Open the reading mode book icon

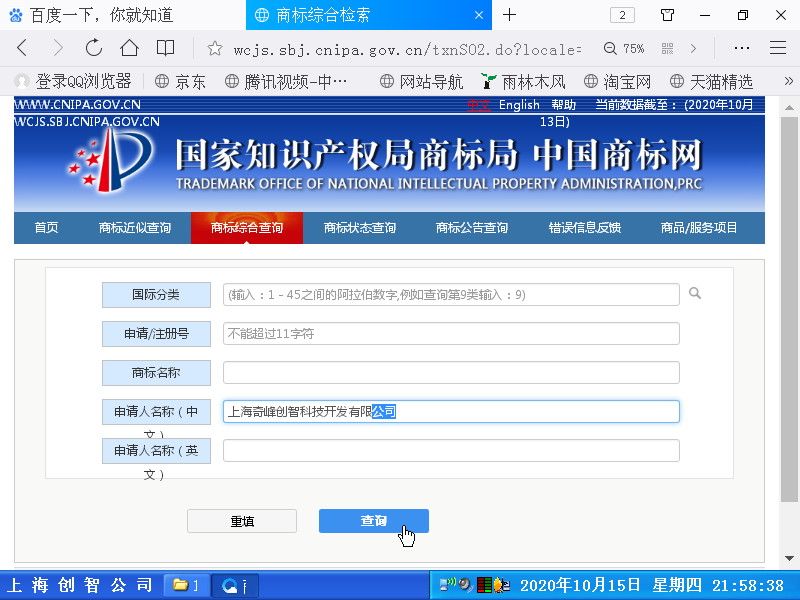point(166,48)
